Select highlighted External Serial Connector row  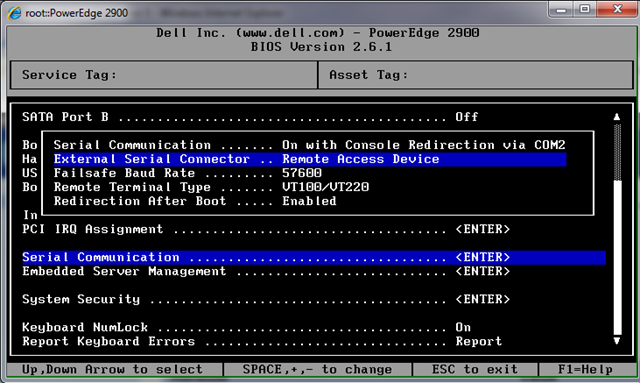(310, 159)
